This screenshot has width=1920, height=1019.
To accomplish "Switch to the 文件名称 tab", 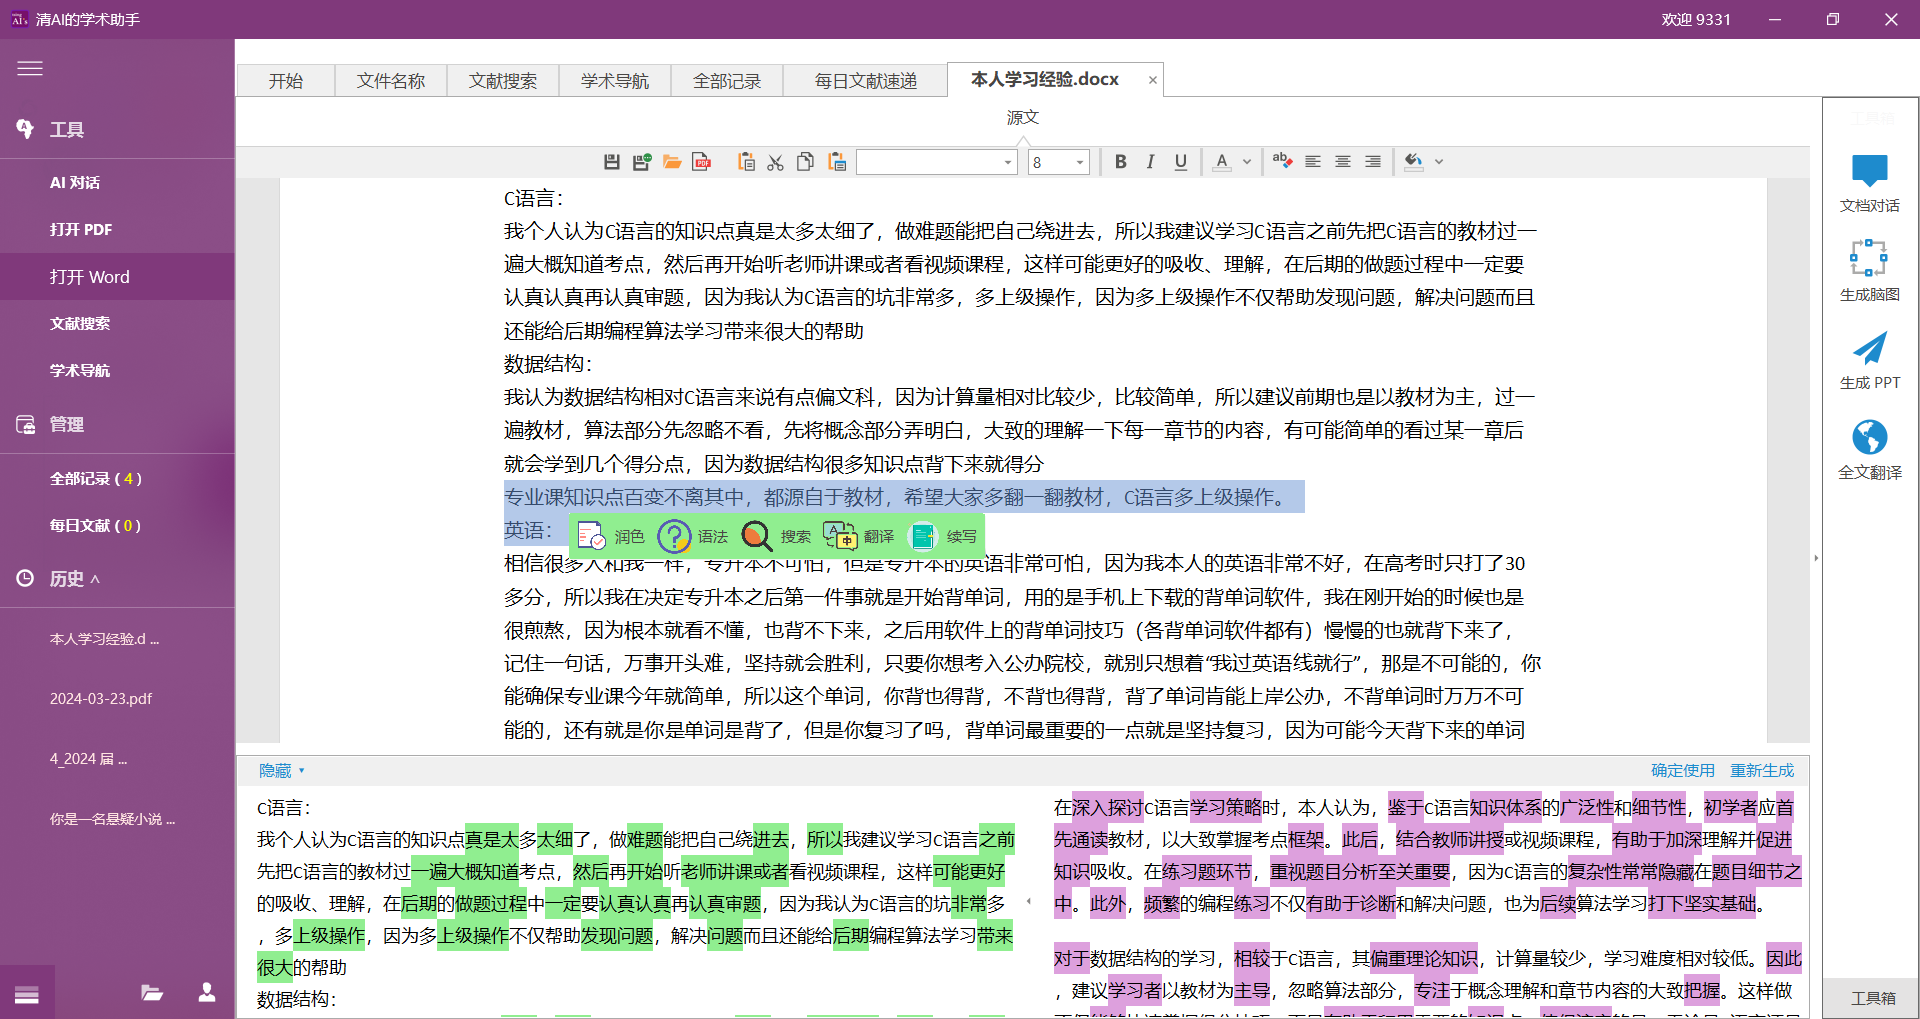I will (x=391, y=81).
